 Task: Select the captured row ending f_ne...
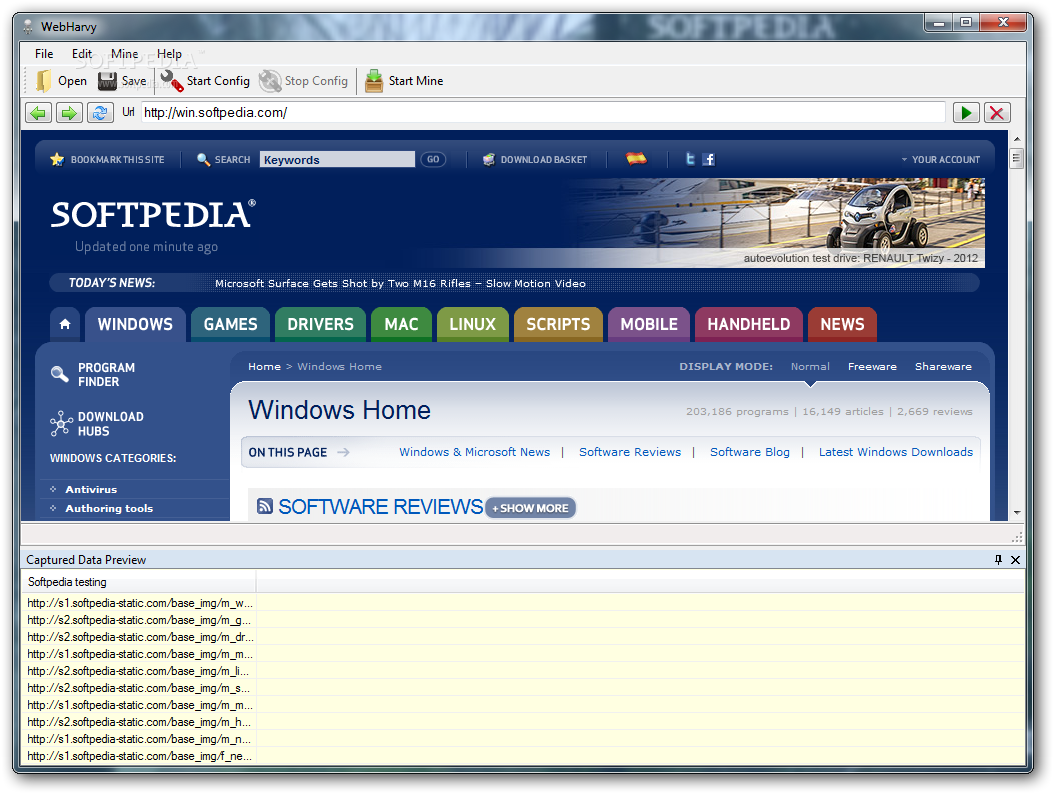click(140, 756)
